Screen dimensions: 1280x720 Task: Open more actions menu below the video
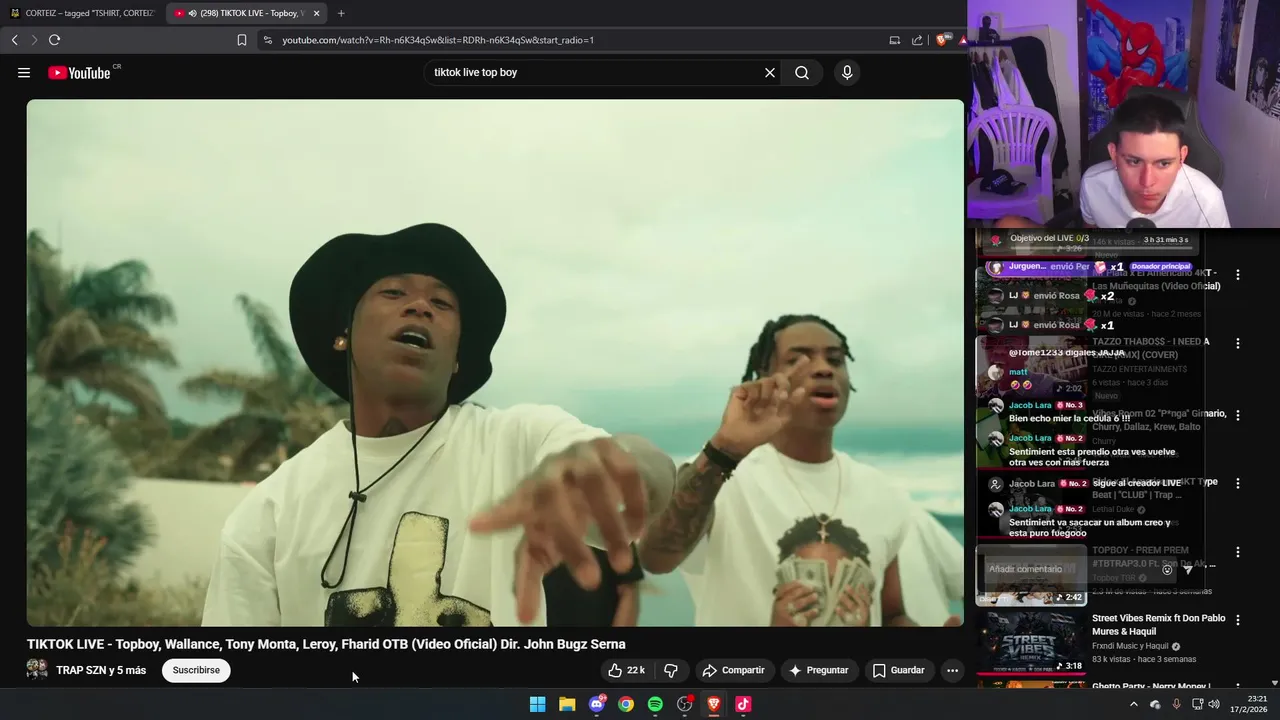pyautogui.click(x=952, y=670)
